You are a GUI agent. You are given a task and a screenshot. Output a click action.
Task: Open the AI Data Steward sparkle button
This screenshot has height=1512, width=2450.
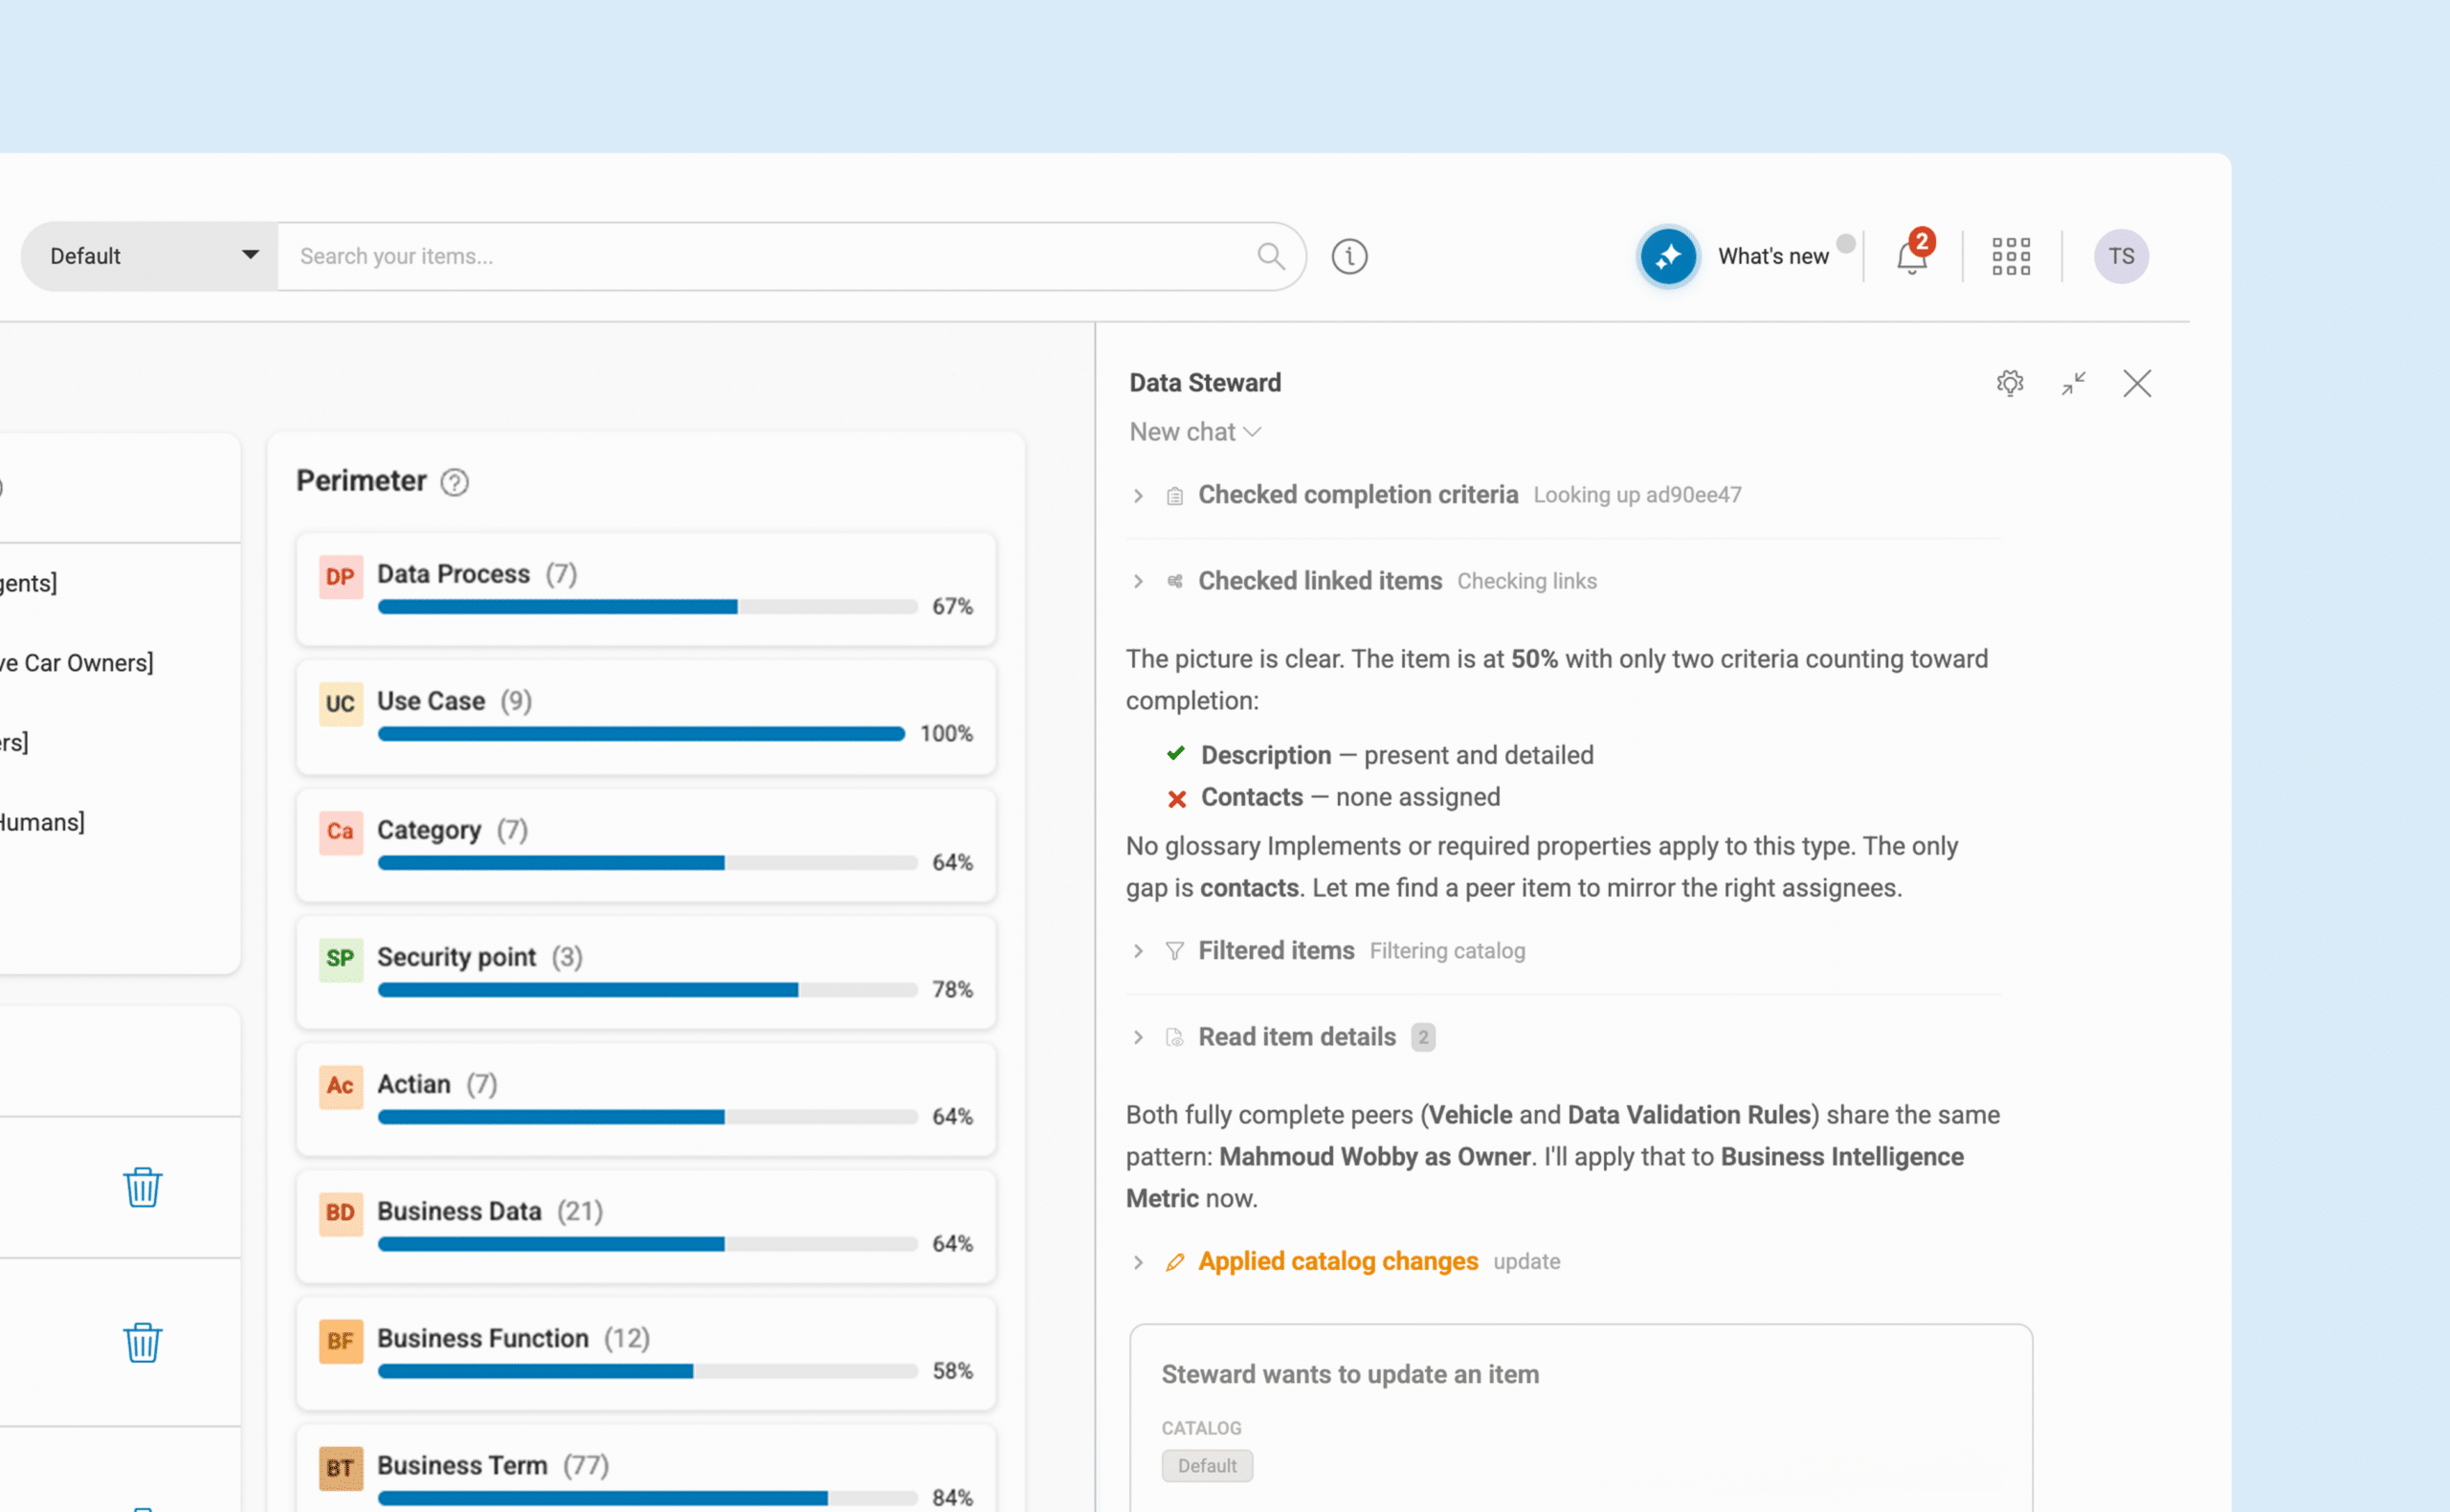click(x=1667, y=257)
